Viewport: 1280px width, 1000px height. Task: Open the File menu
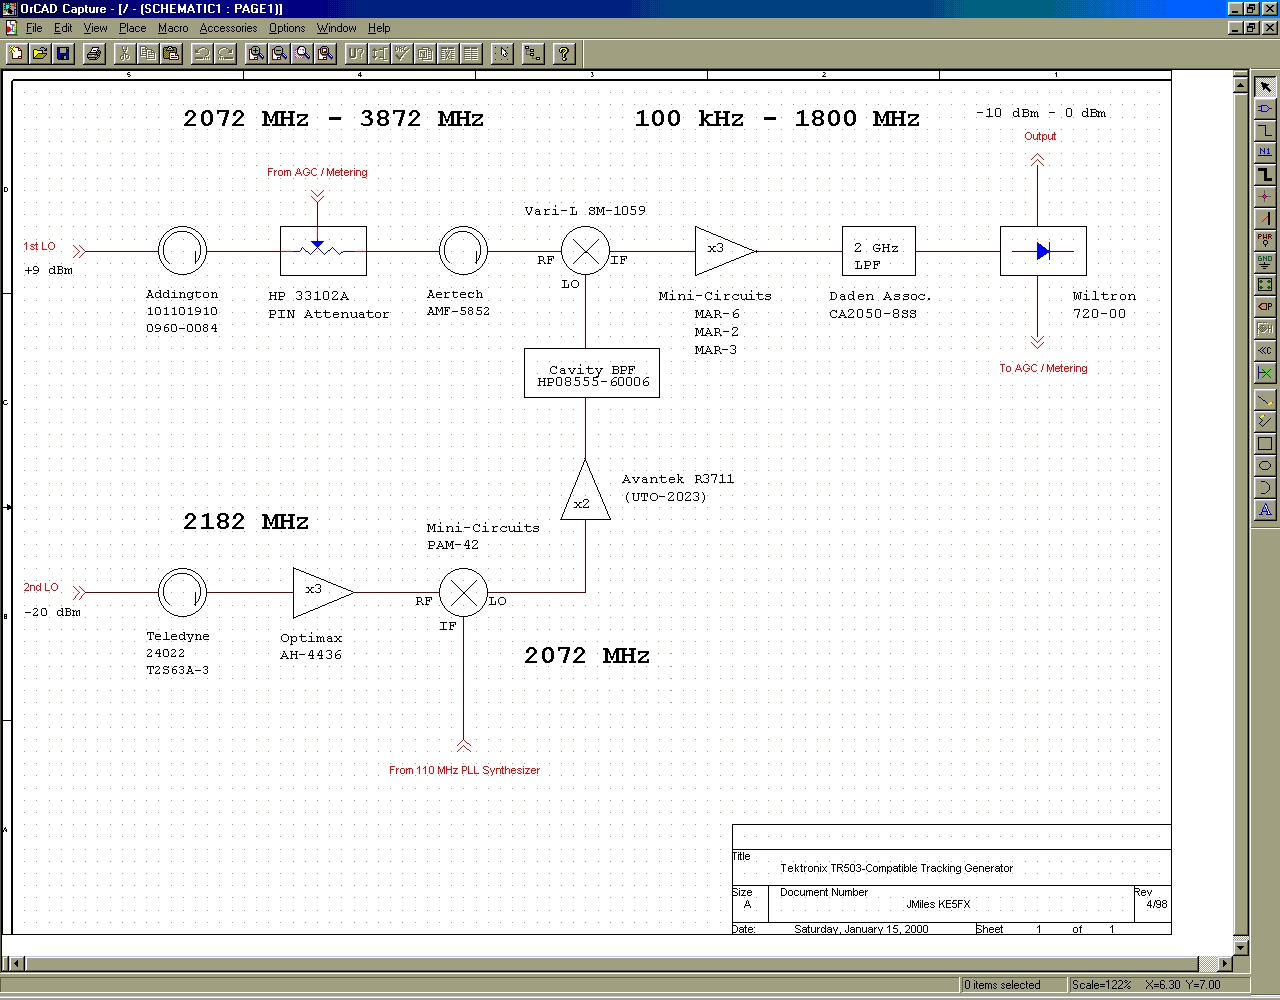pos(34,28)
